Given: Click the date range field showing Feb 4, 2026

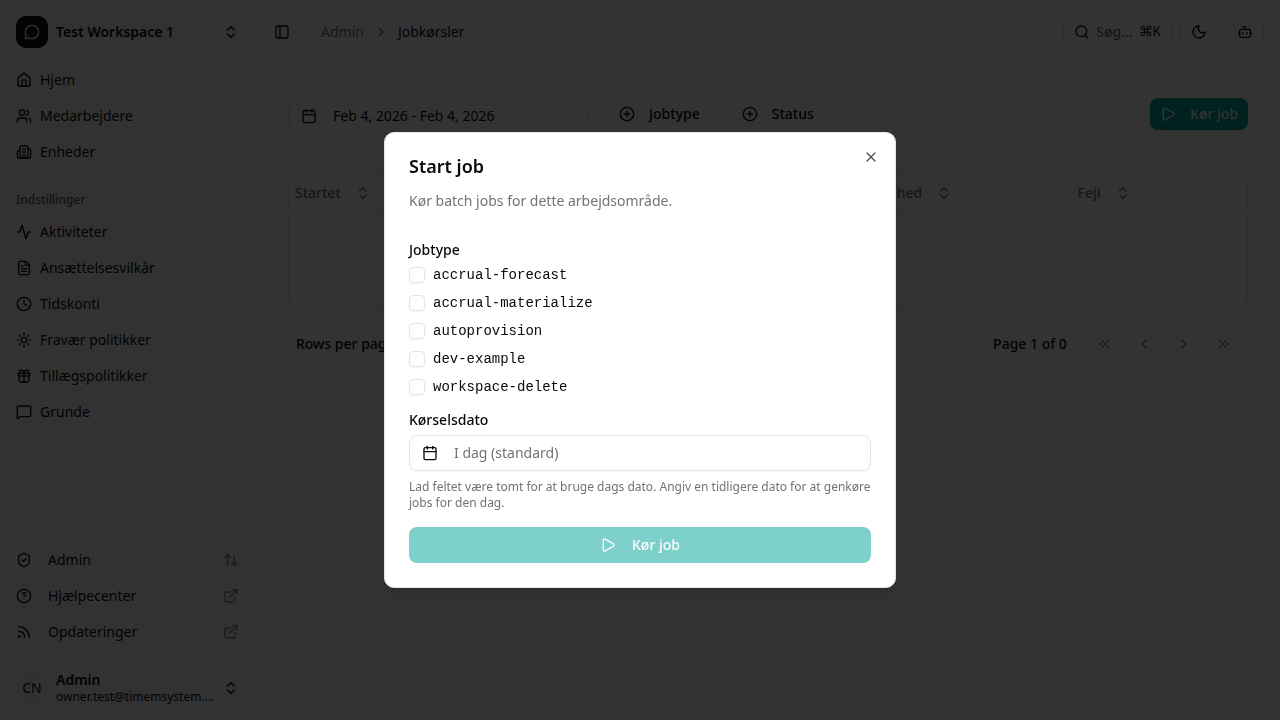Looking at the screenshot, I should [437, 115].
